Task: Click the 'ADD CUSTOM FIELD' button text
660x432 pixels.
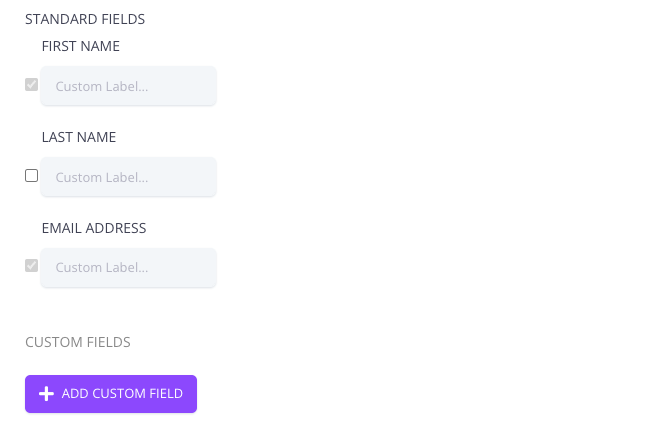Action: tap(122, 394)
